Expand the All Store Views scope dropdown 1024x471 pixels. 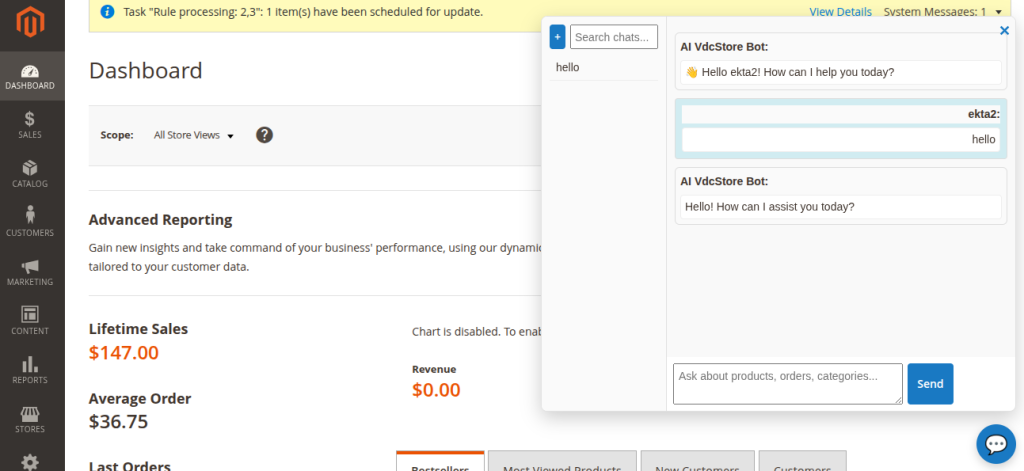(193, 135)
